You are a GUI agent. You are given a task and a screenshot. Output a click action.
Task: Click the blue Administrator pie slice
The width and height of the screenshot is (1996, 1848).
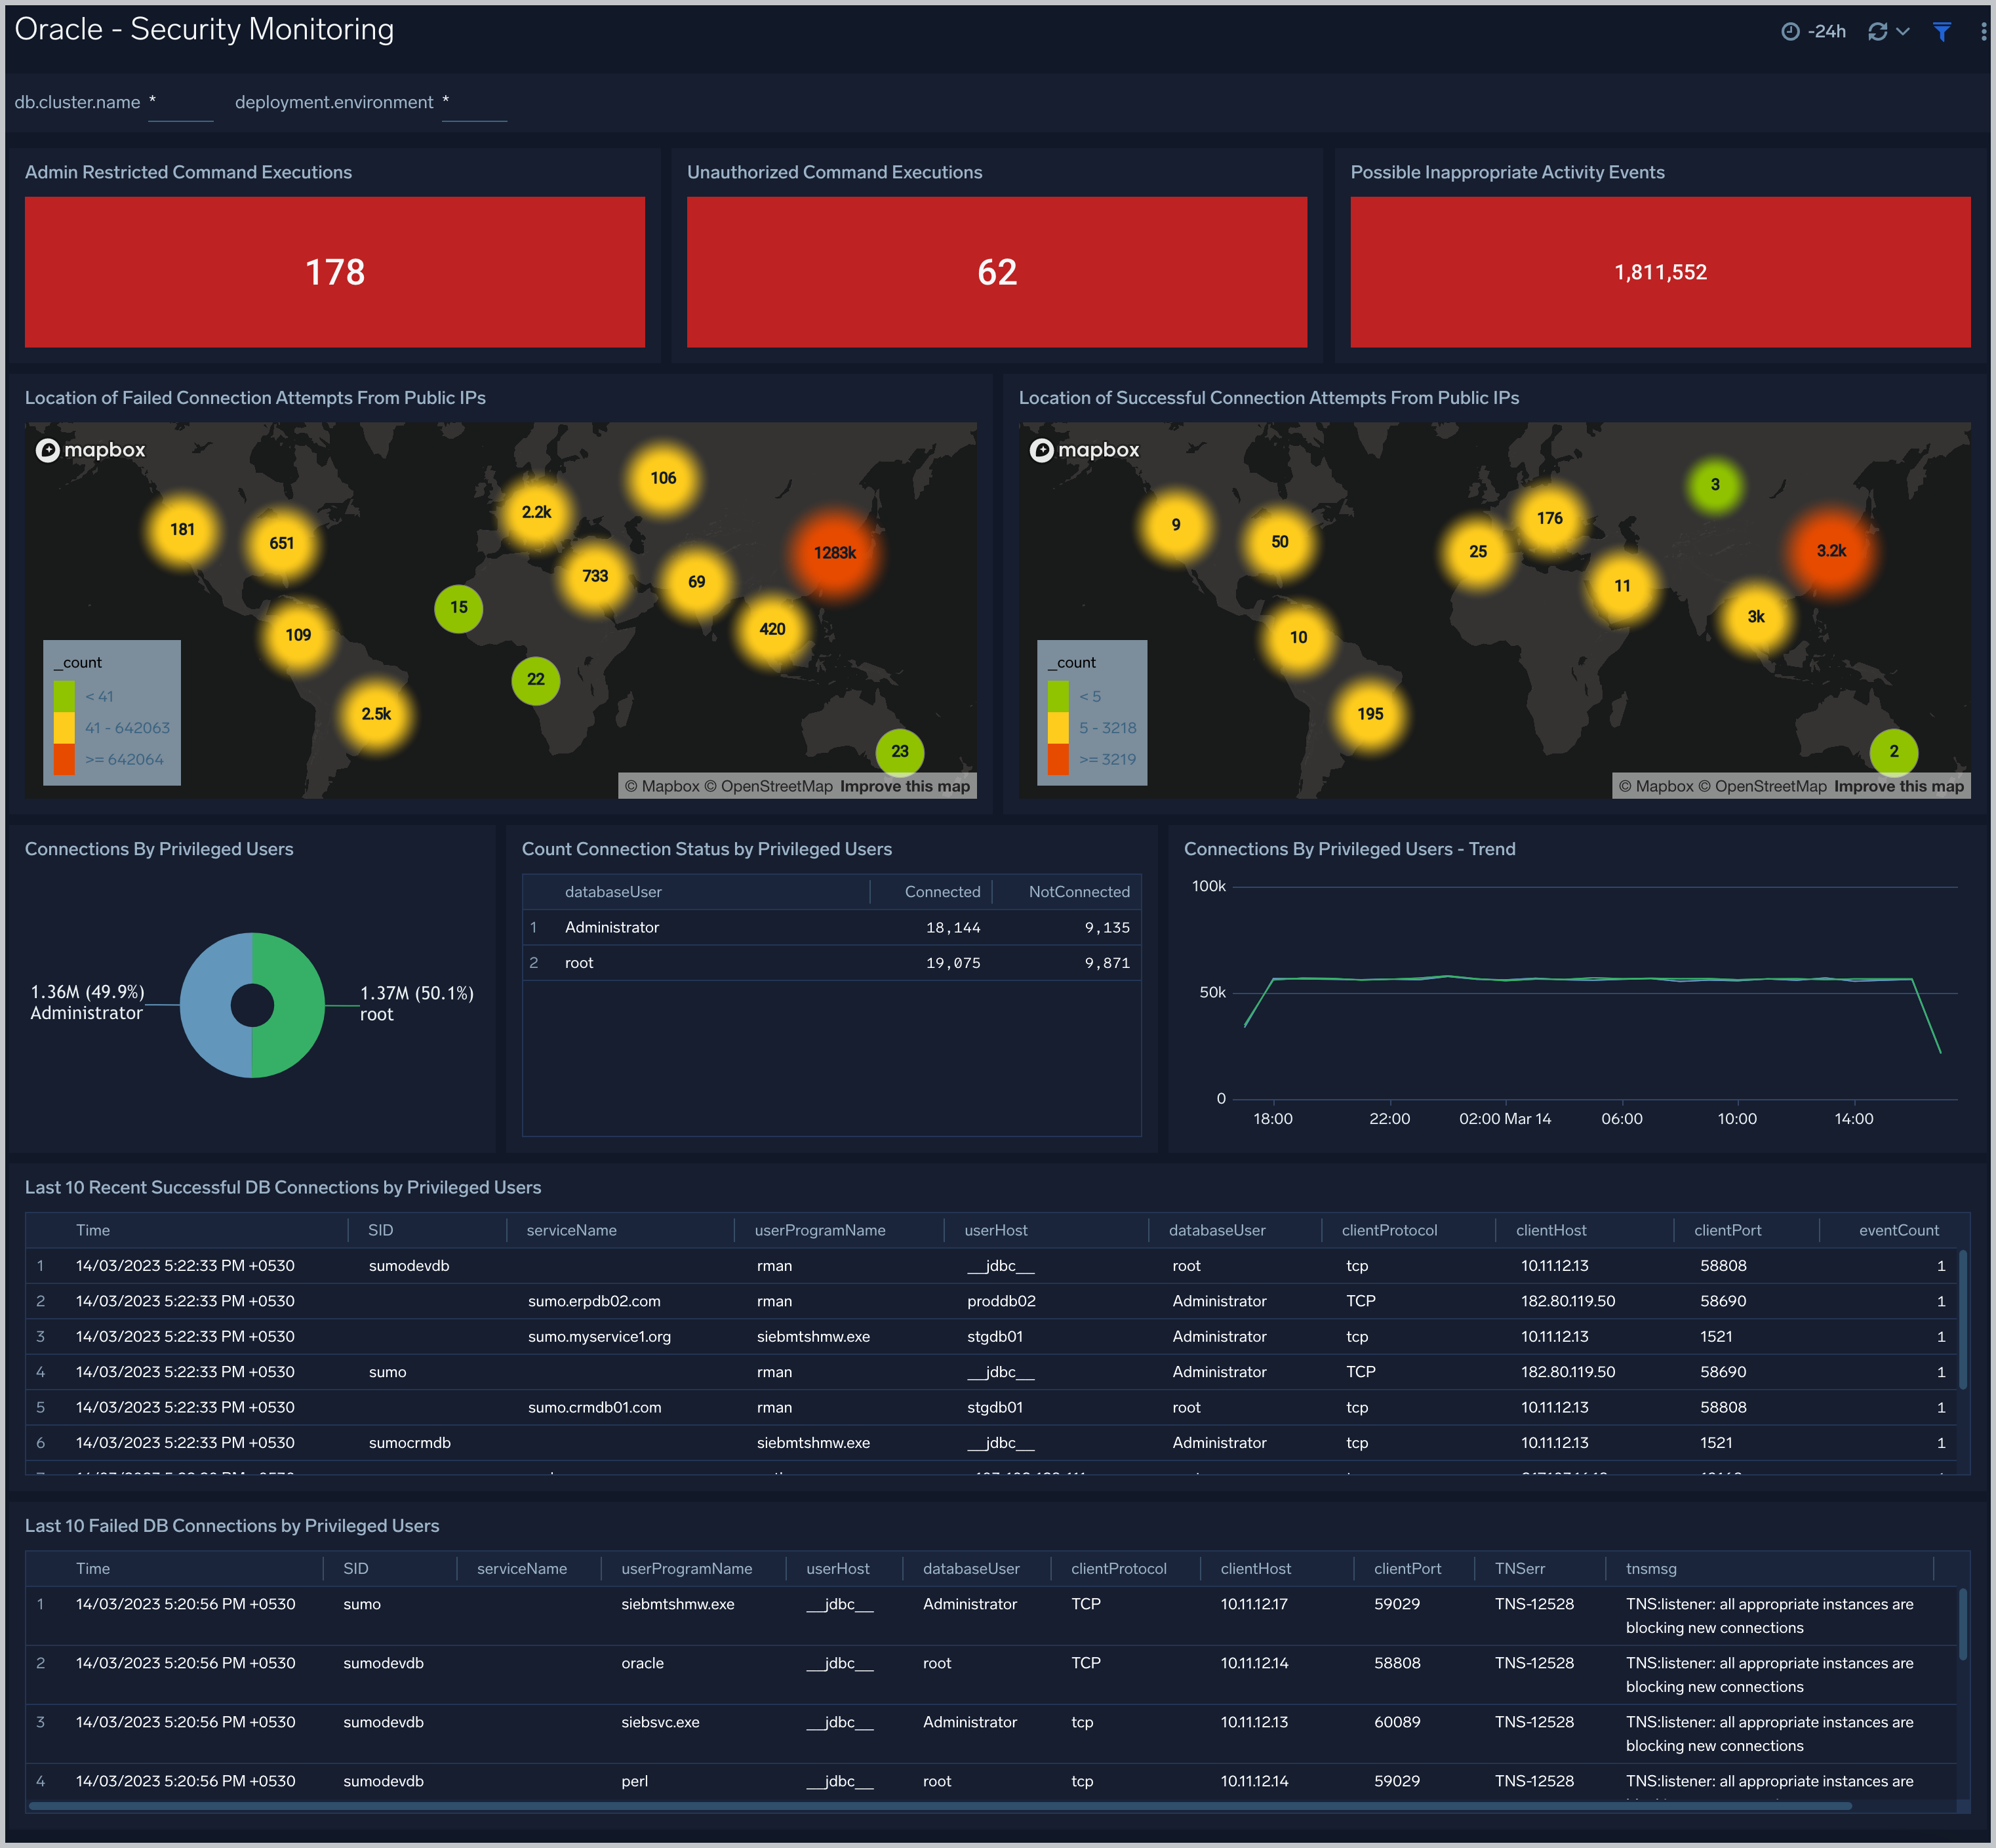click(x=206, y=1005)
